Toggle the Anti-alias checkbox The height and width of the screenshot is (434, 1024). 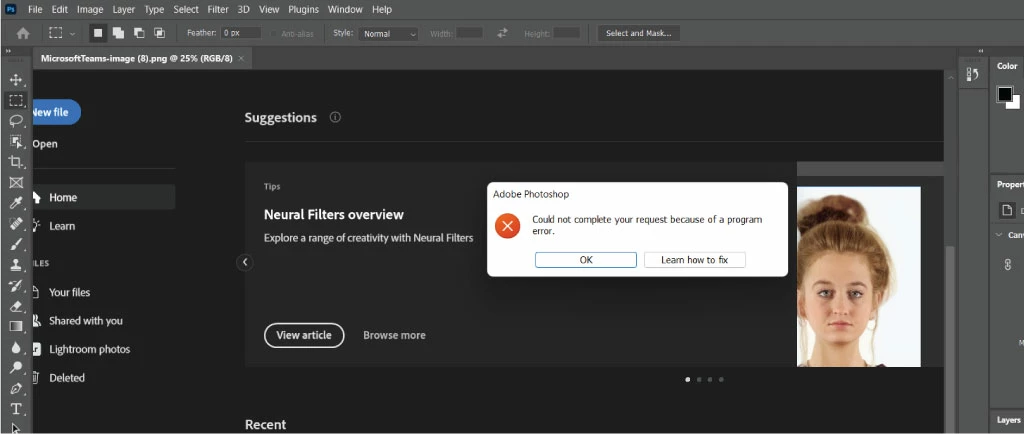274,33
